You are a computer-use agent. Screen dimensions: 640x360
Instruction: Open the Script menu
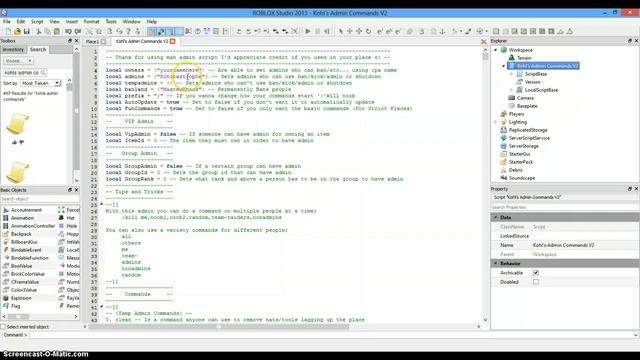[37, 22]
